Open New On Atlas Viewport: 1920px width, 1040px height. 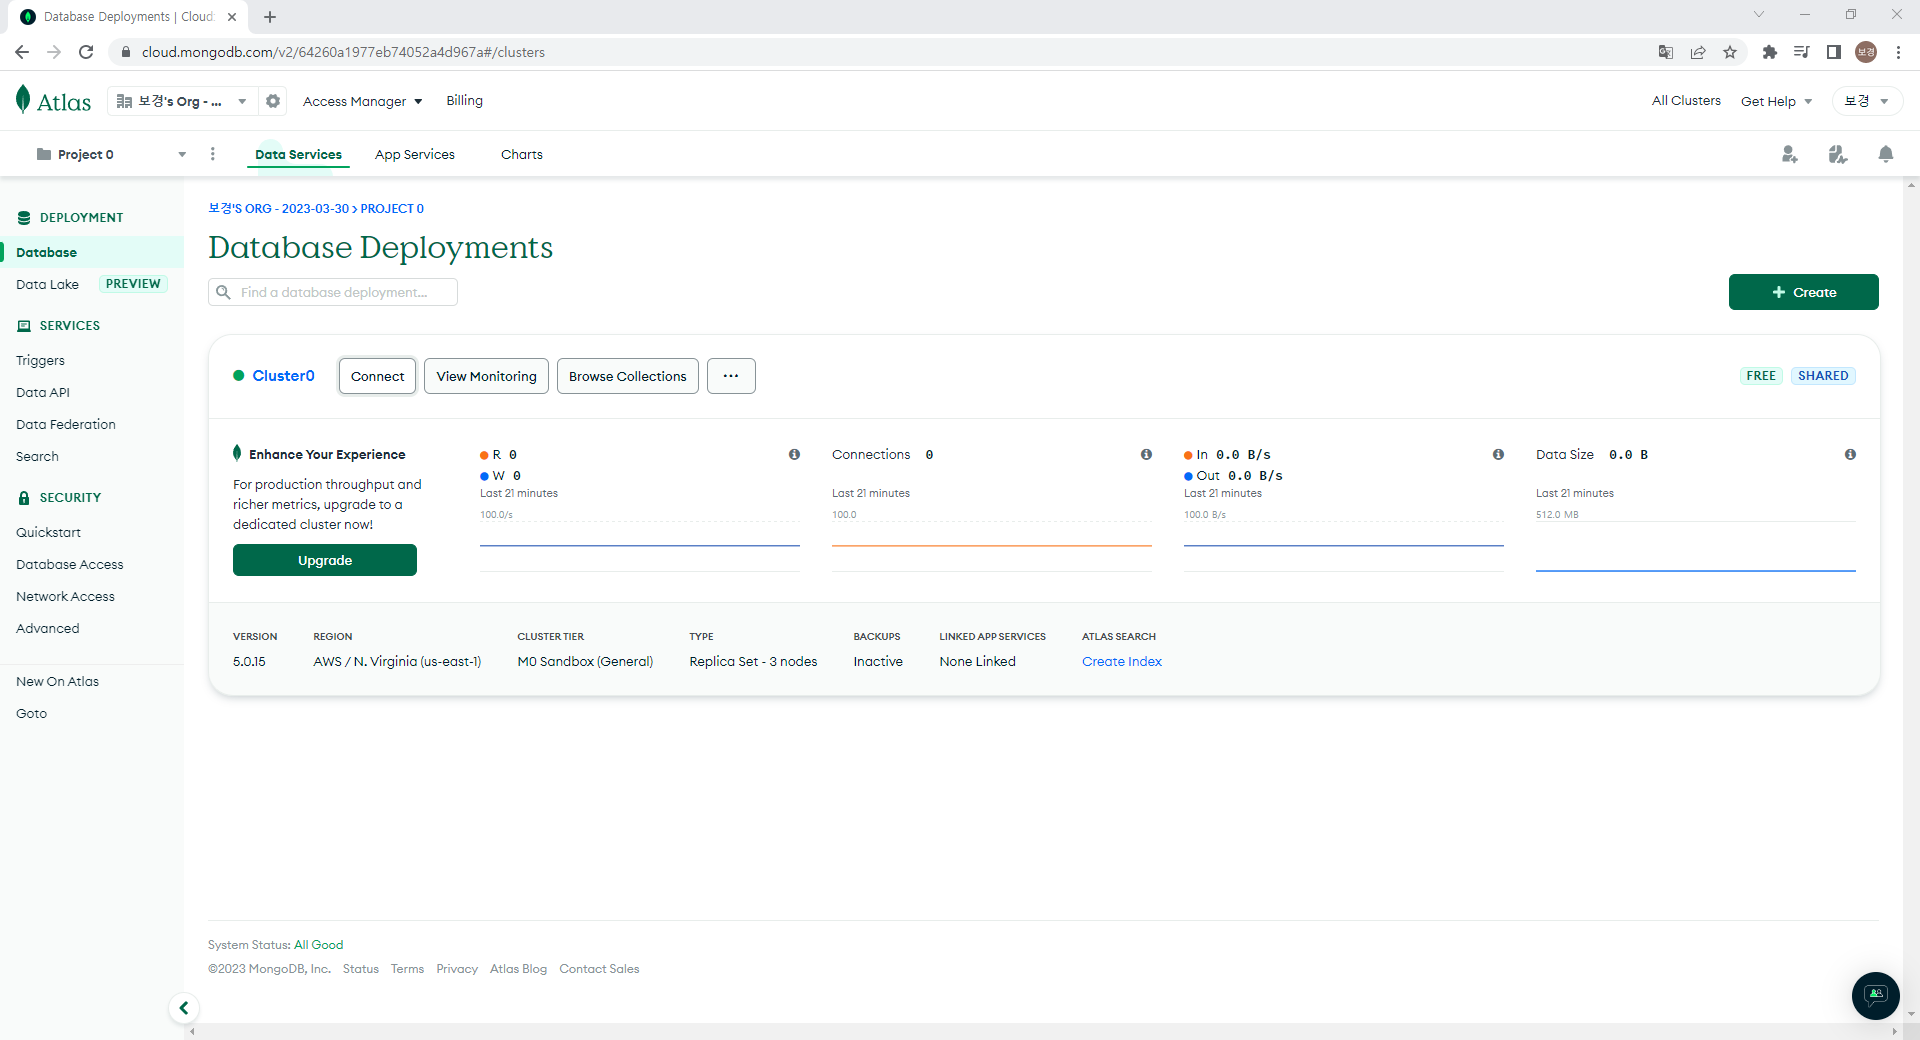tap(57, 681)
